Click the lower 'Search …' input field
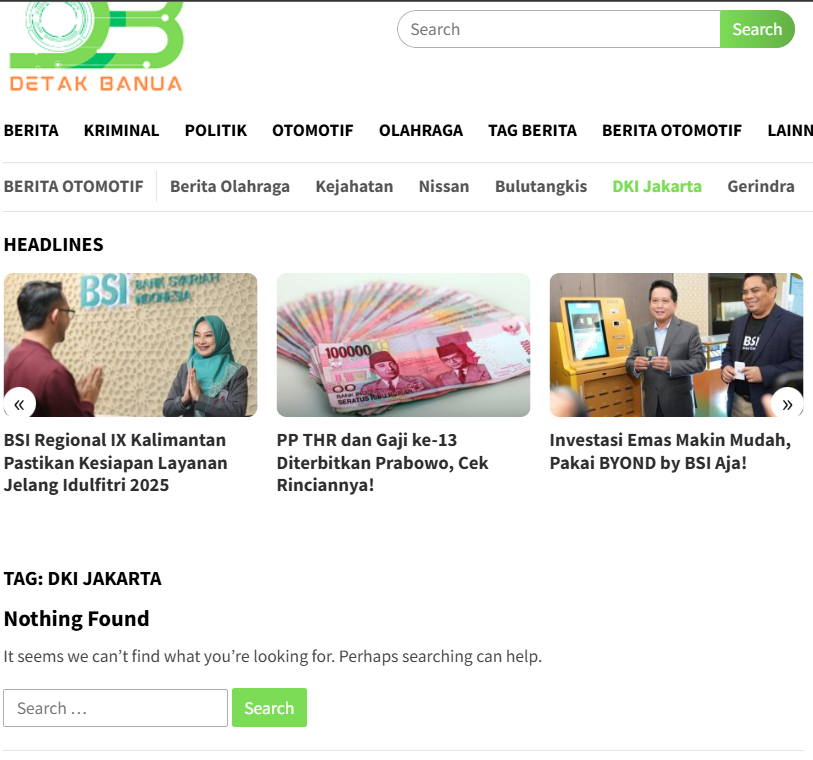This screenshot has width=813, height=760. tap(116, 708)
